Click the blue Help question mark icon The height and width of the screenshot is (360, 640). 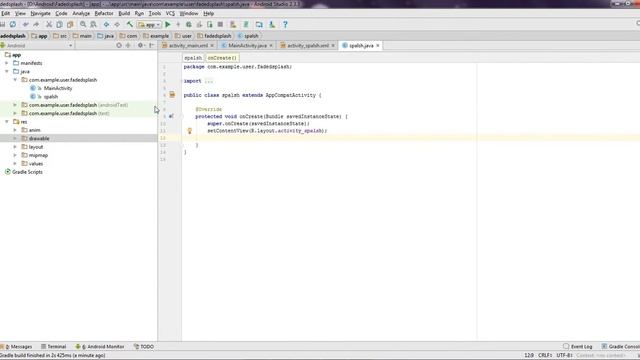285,24
